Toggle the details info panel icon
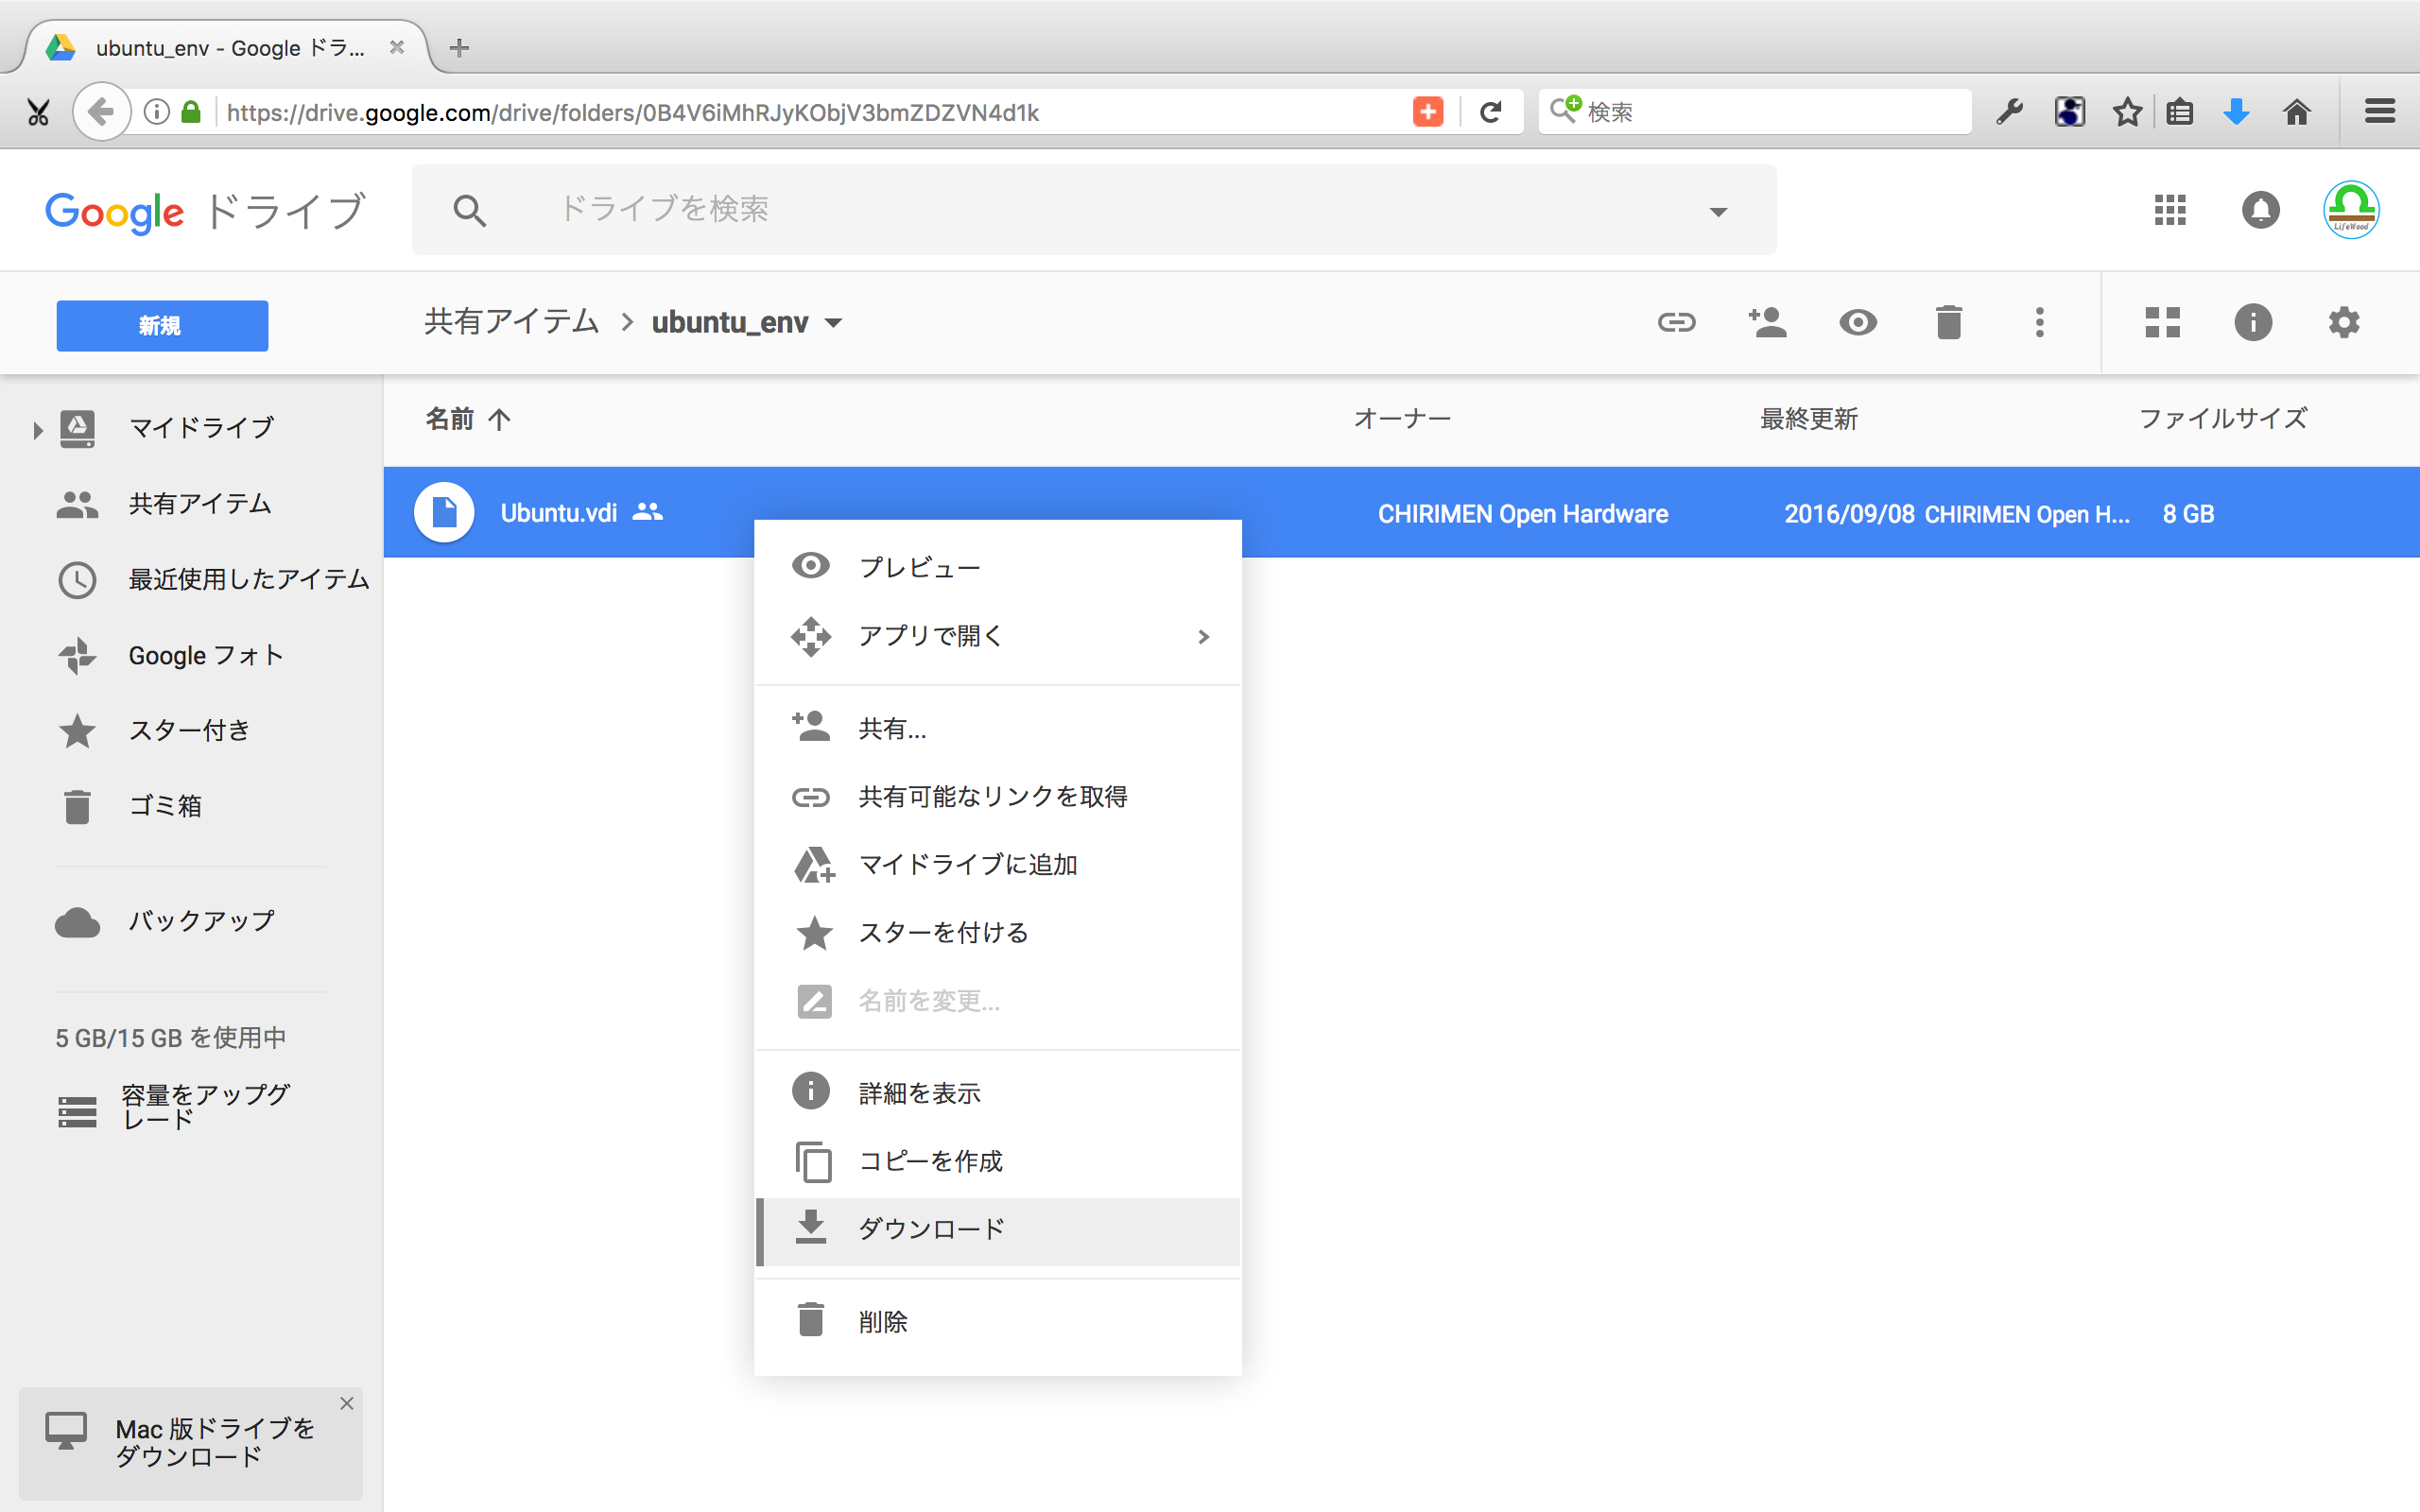Screen dimensions: 2420x1512 coord(2252,322)
